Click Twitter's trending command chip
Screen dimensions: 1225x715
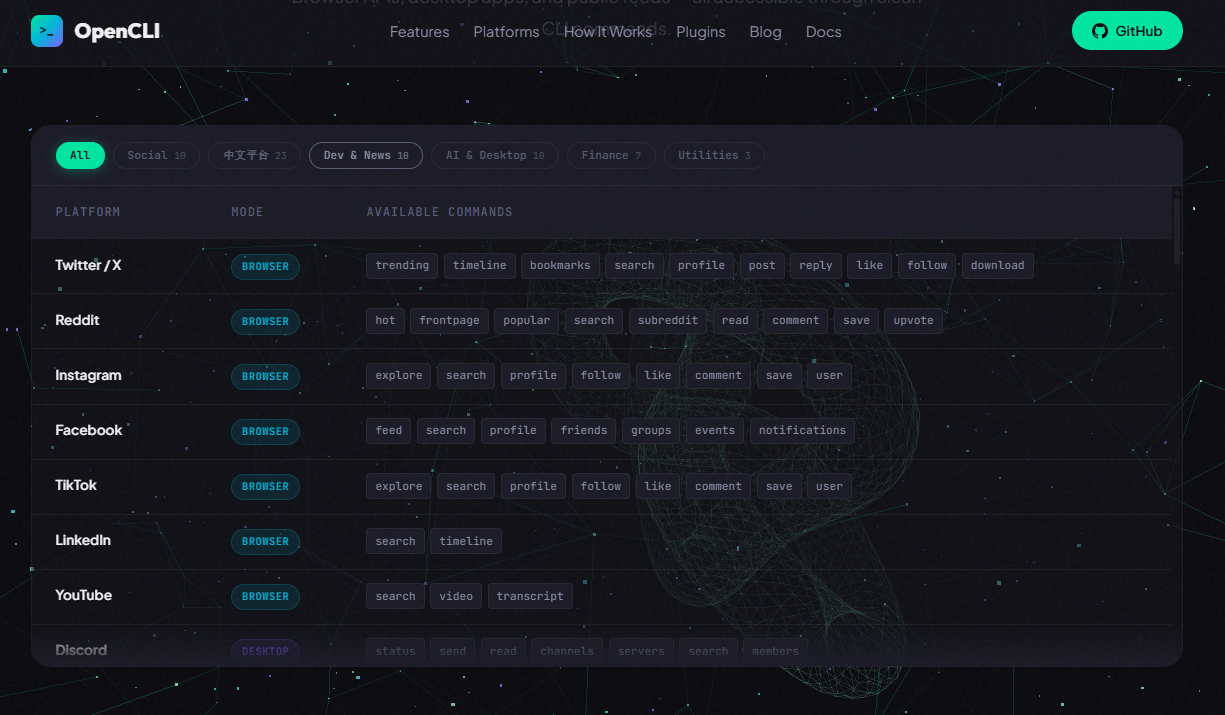pos(402,265)
